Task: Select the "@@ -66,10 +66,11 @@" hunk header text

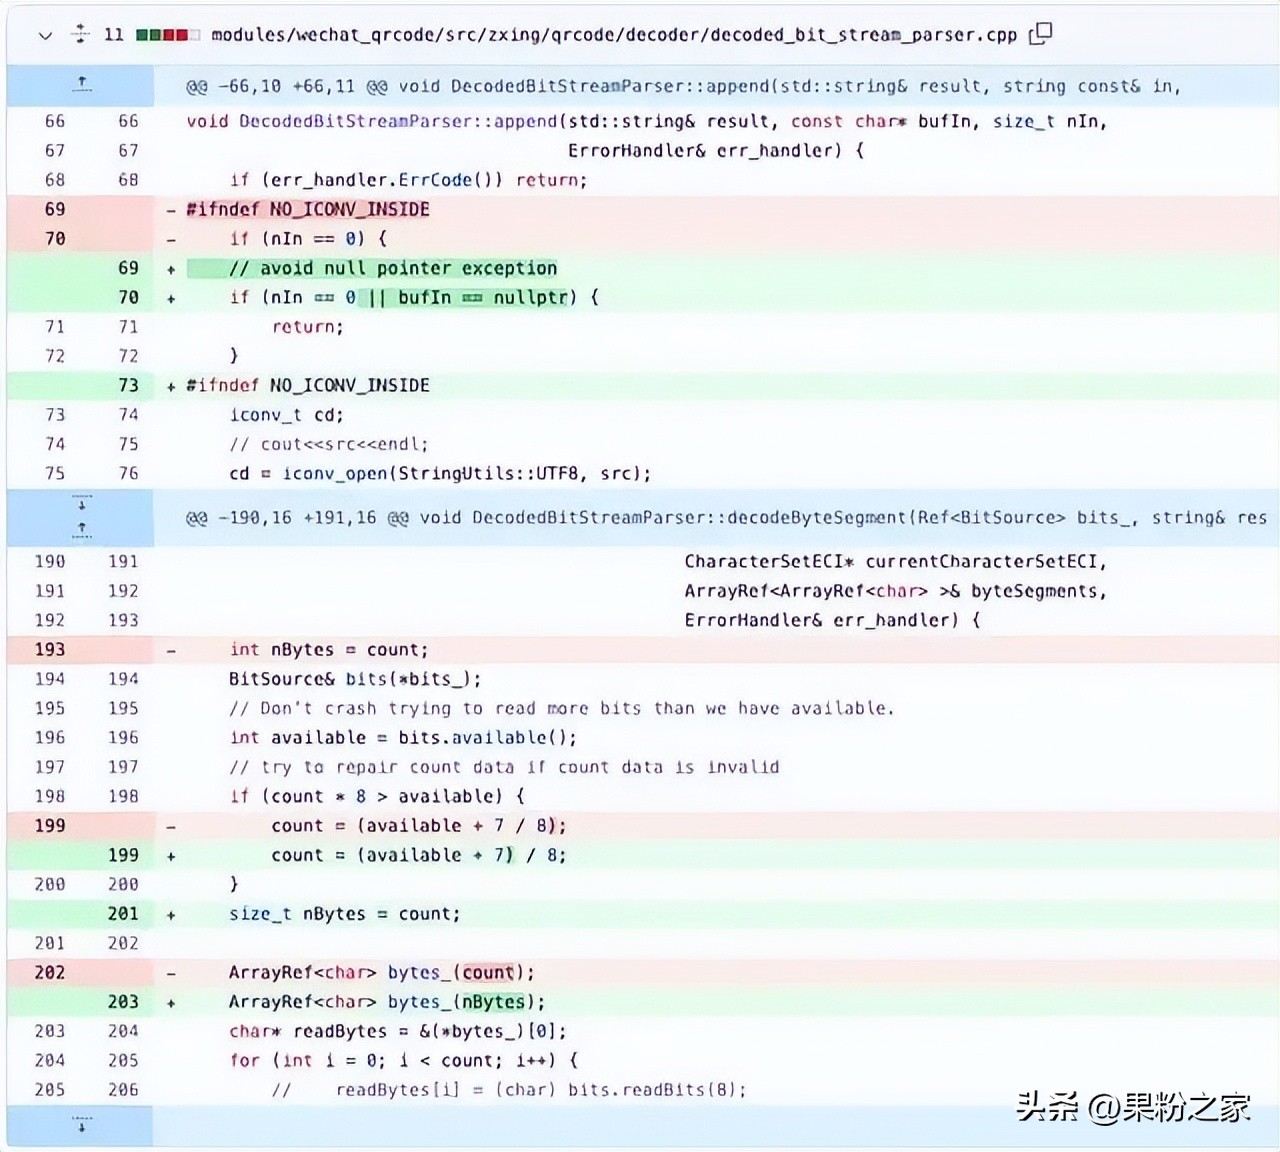Action: pos(287,87)
